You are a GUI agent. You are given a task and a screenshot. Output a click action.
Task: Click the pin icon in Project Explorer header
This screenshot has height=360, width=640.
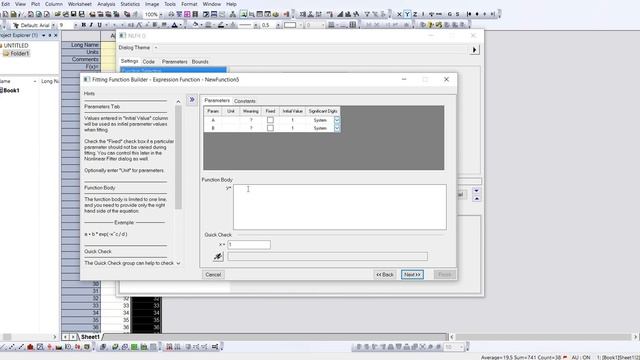coord(50,36)
